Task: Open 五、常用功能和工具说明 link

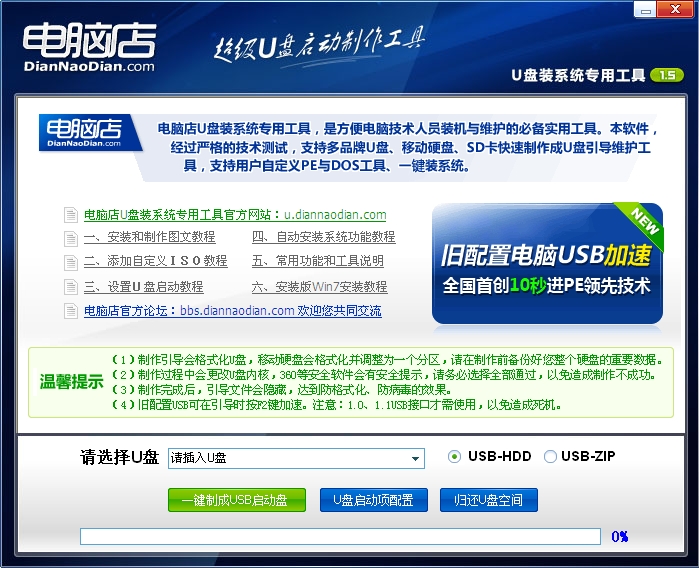Action: coord(318,261)
